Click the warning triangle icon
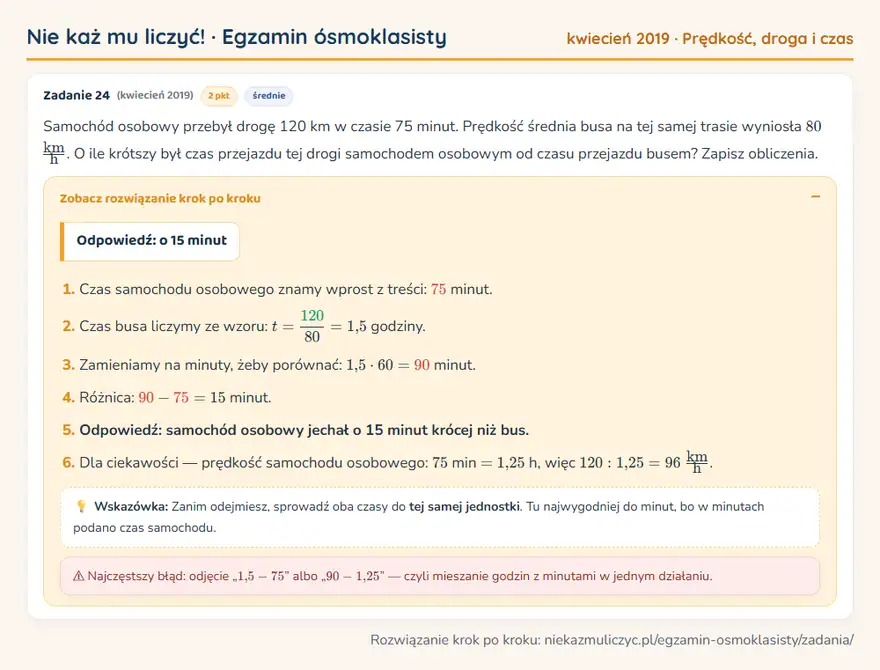 tap(79, 576)
